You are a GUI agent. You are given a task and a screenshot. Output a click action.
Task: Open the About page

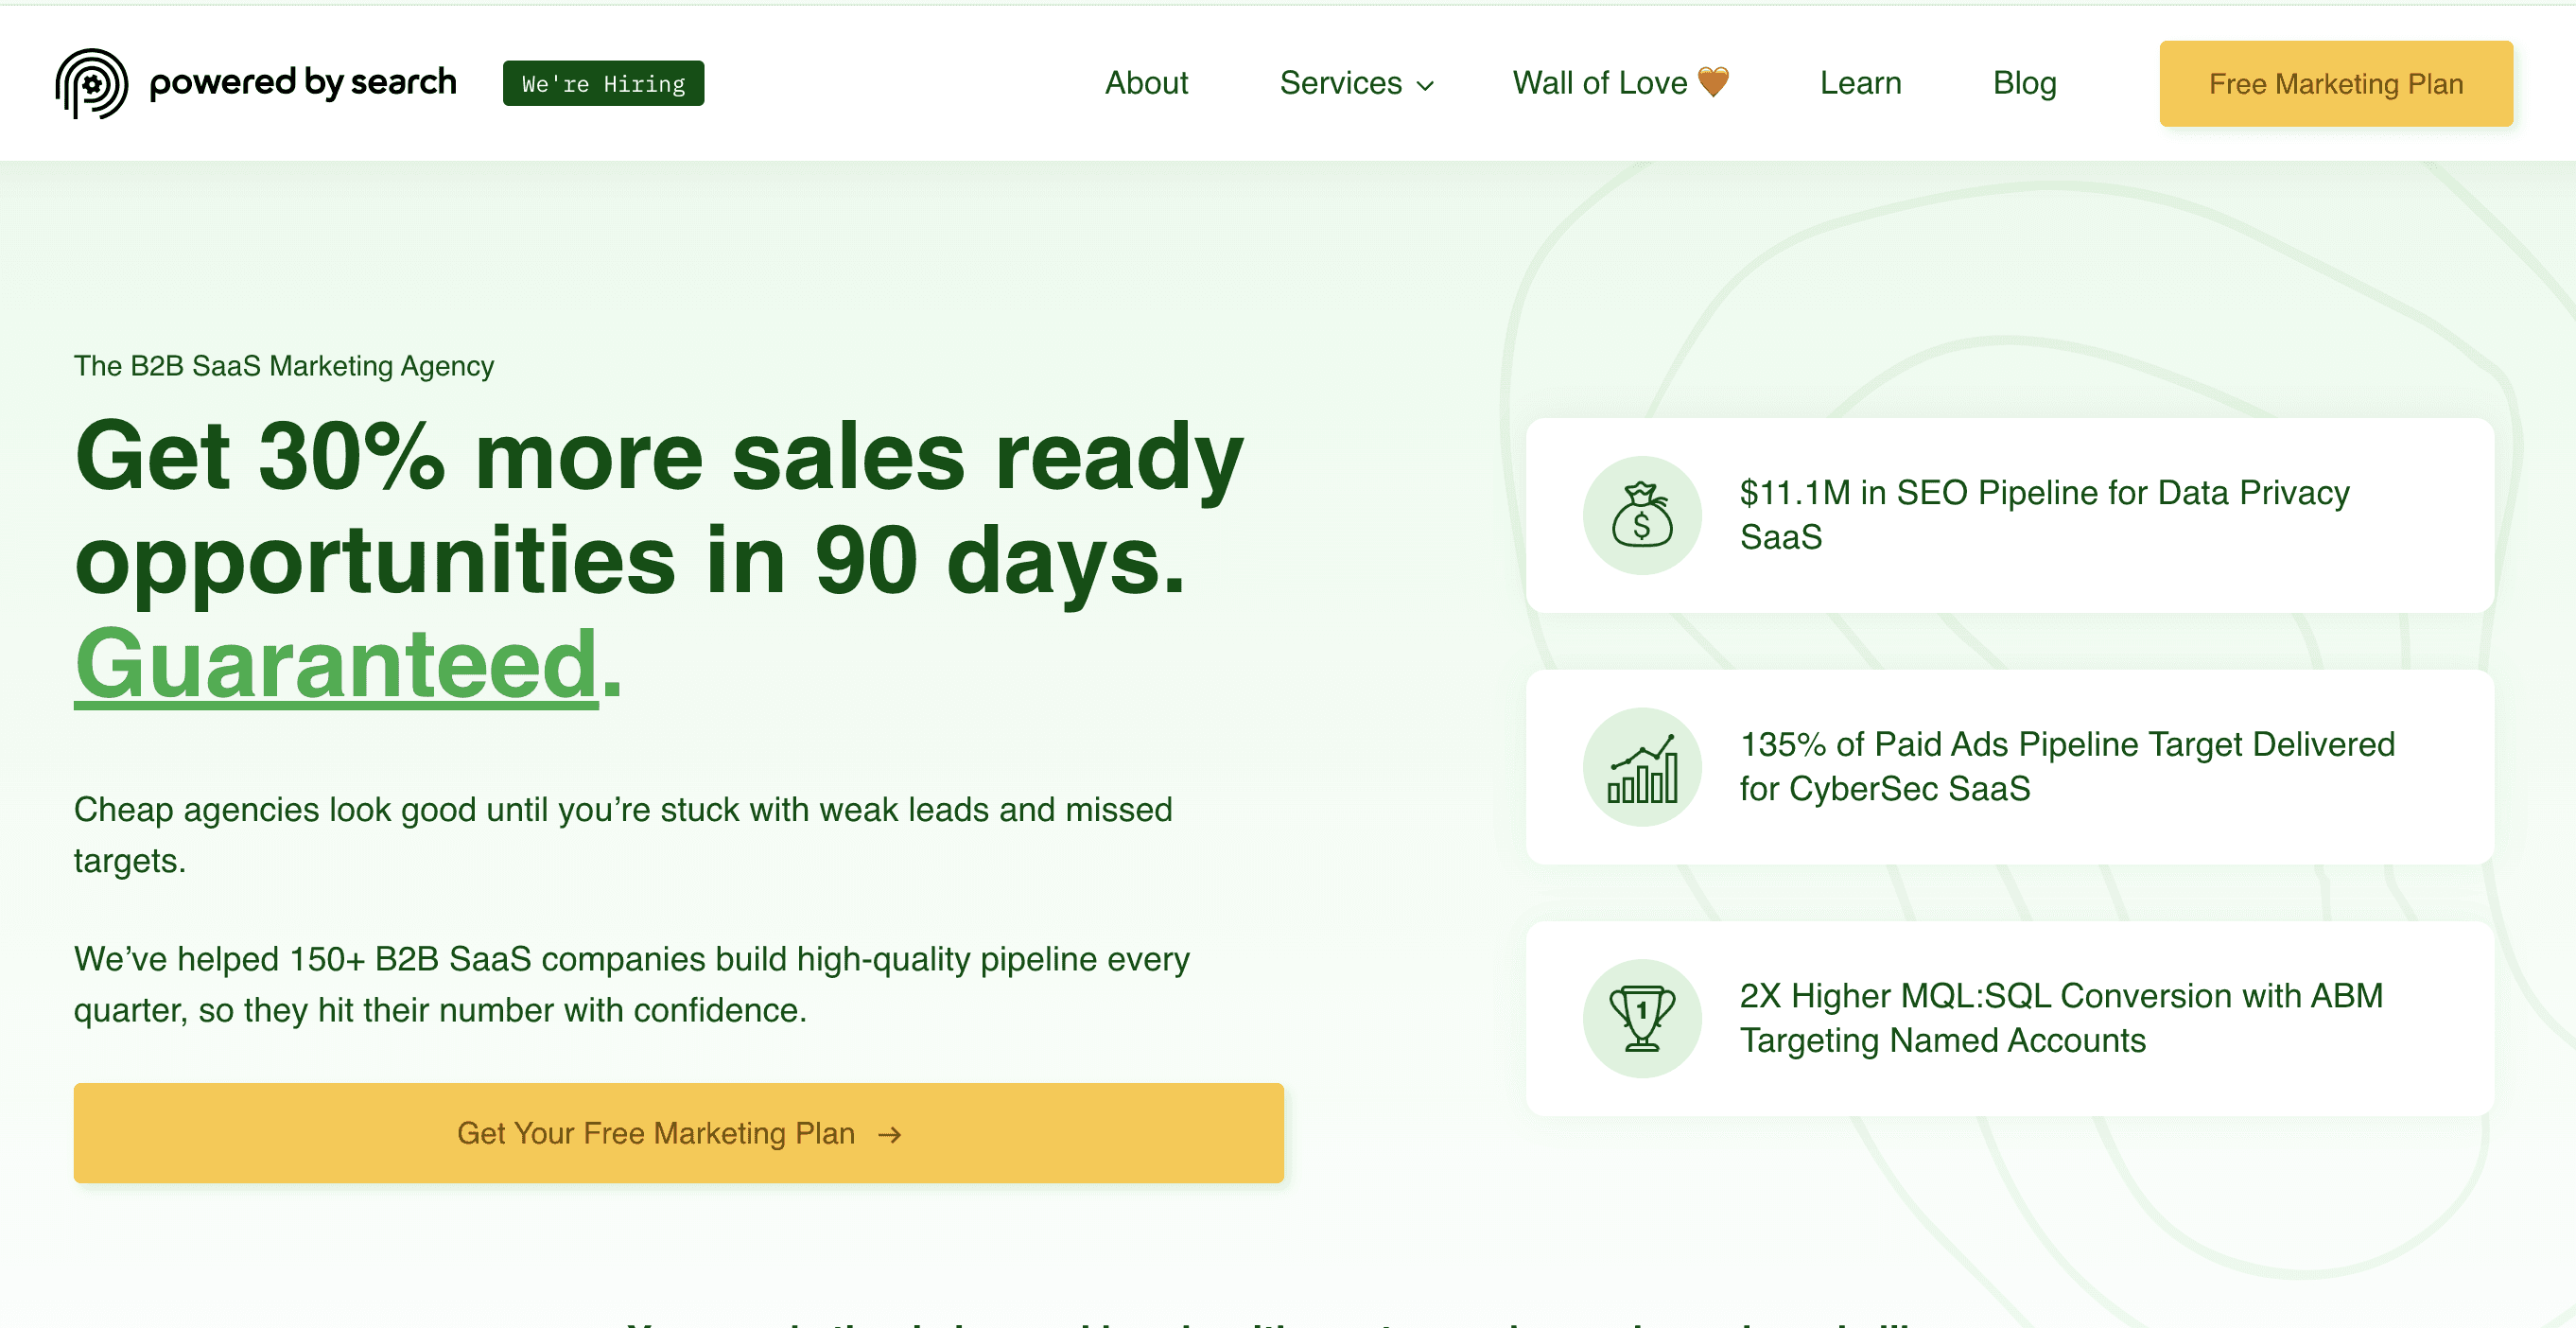(1146, 83)
